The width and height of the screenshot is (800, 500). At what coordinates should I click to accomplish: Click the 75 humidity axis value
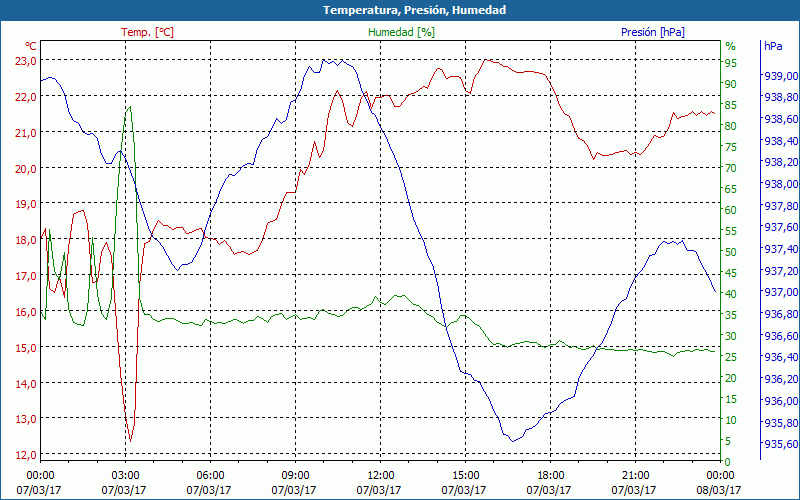coord(731,147)
